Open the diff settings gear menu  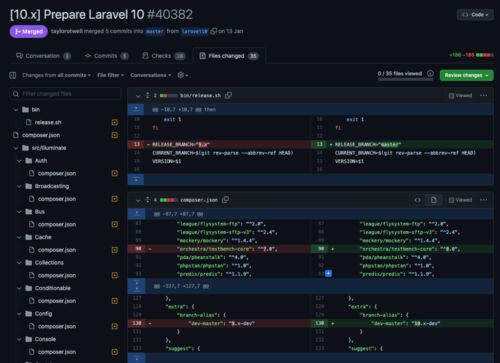click(x=183, y=75)
